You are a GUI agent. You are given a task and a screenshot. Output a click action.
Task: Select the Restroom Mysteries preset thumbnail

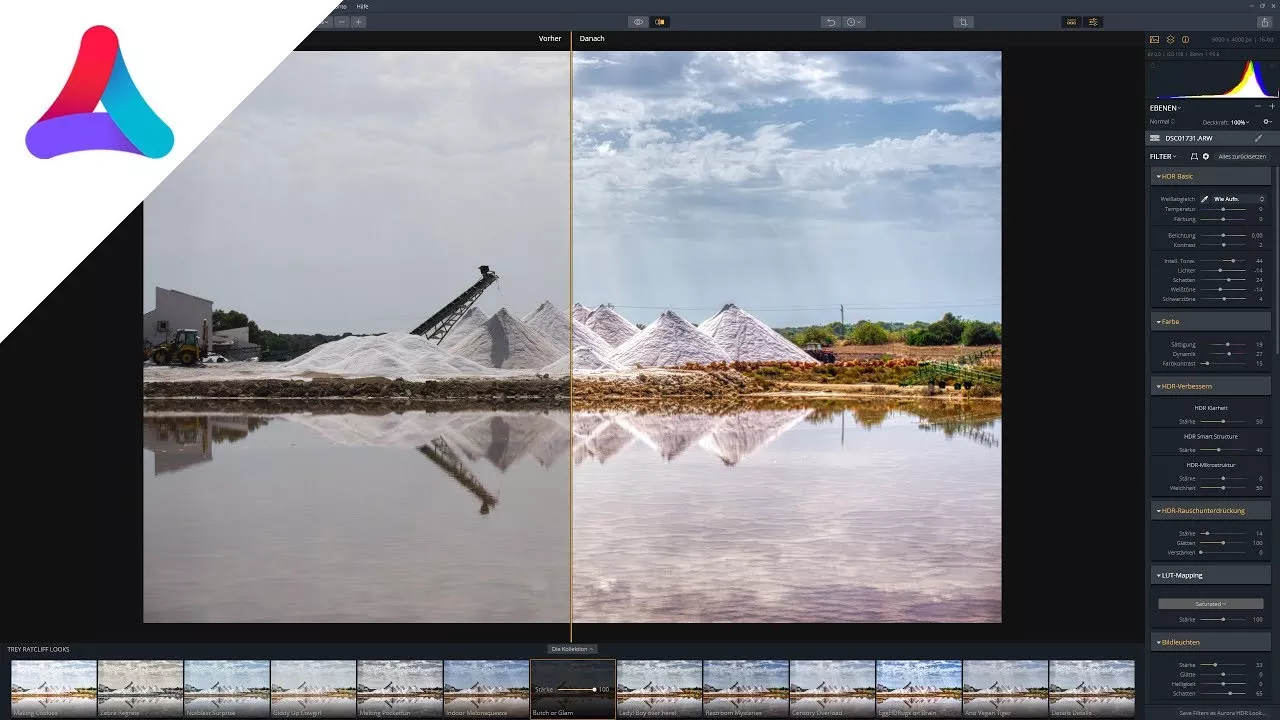pyautogui.click(x=747, y=688)
